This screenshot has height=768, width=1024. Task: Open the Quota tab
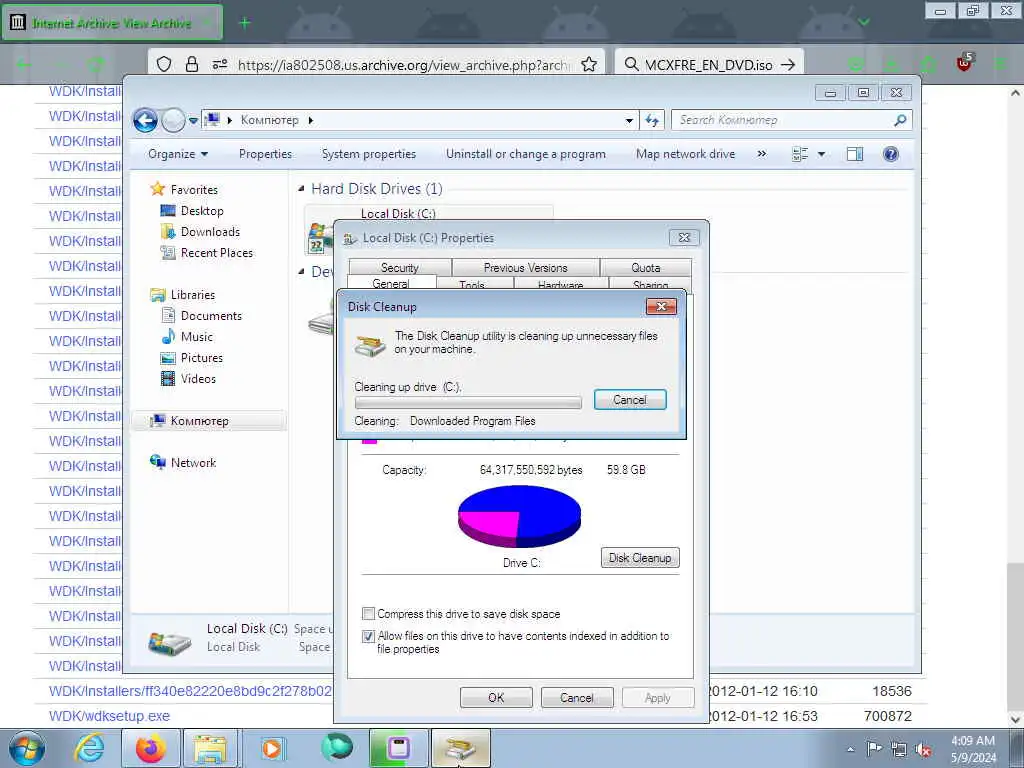(645, 268)
